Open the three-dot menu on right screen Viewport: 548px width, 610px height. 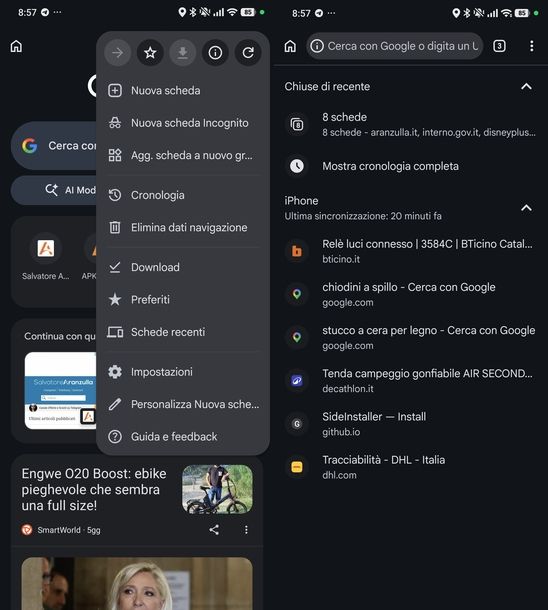tap(531, 46)
